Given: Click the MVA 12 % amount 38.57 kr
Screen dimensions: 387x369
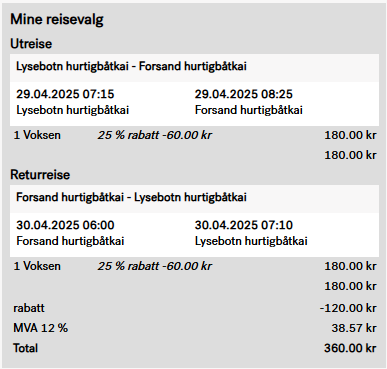Looking at the screenshot, I should (x=354, y=328).
